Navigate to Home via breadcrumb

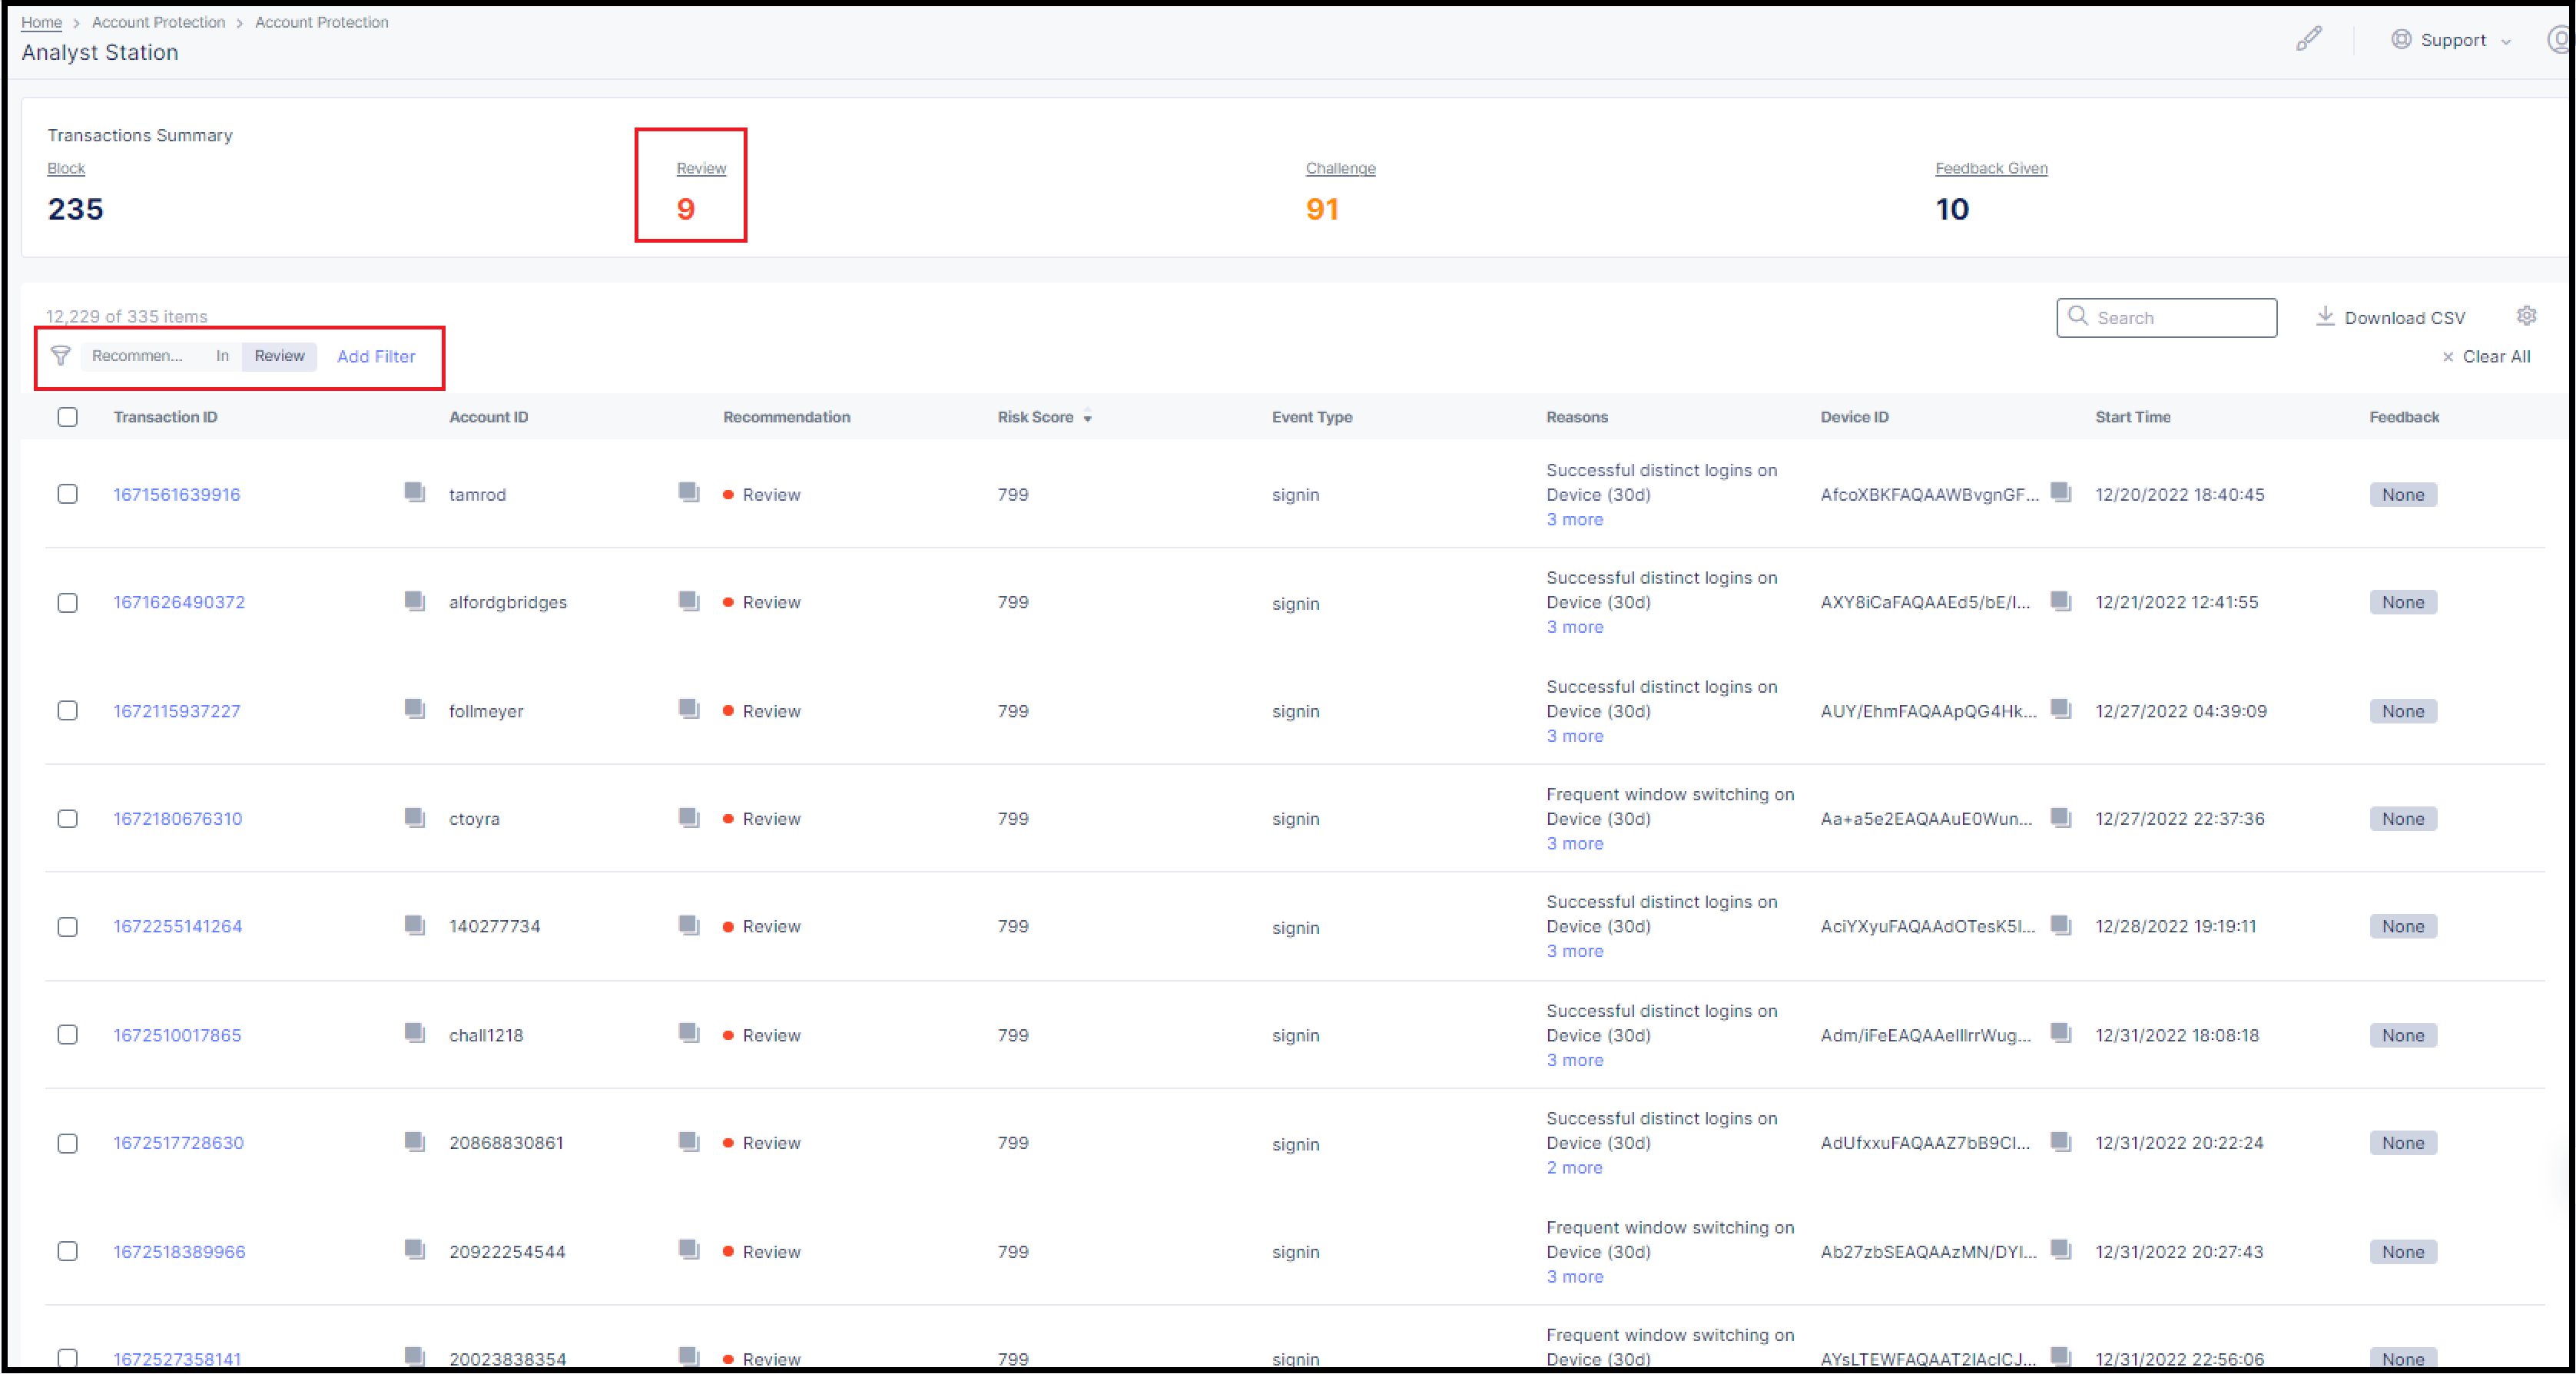pos(41,22)
